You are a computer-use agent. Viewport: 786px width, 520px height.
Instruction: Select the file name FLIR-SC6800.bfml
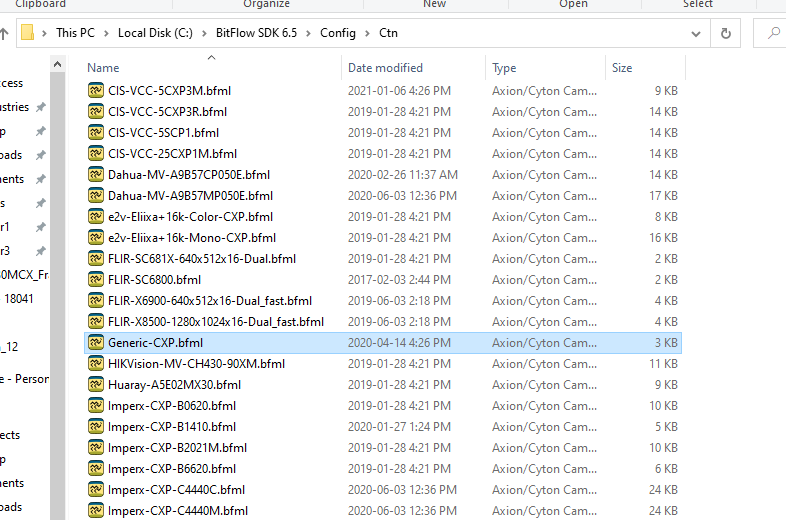[154, 280]
